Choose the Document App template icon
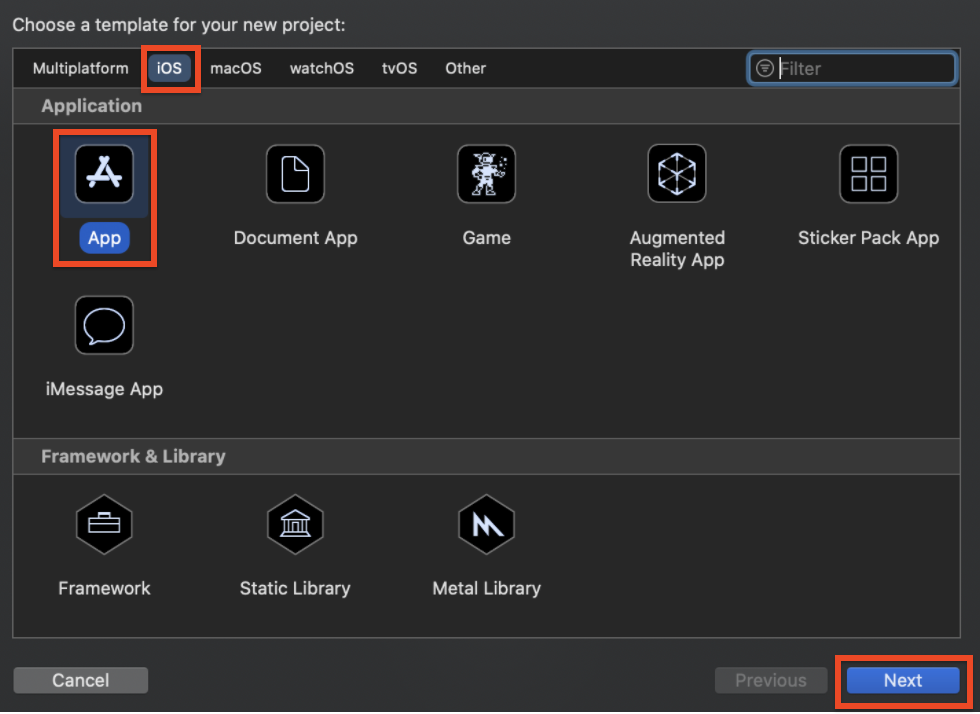The image size is (980, 714). coord(295,175)
